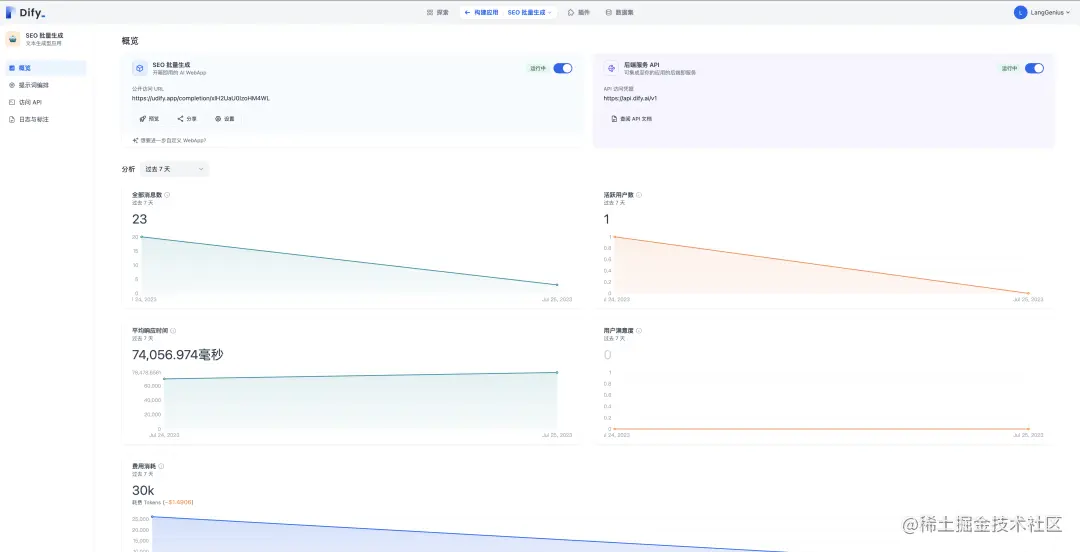Select 访问 API in the sidebar
Screen dimensions: 1080x552
pos(45,102)
